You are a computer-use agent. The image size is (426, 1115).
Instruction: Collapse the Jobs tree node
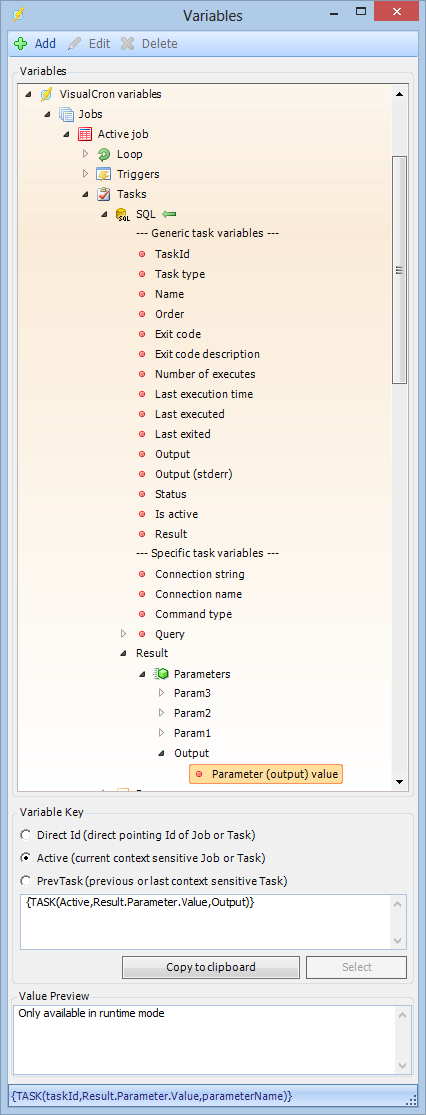48,114
